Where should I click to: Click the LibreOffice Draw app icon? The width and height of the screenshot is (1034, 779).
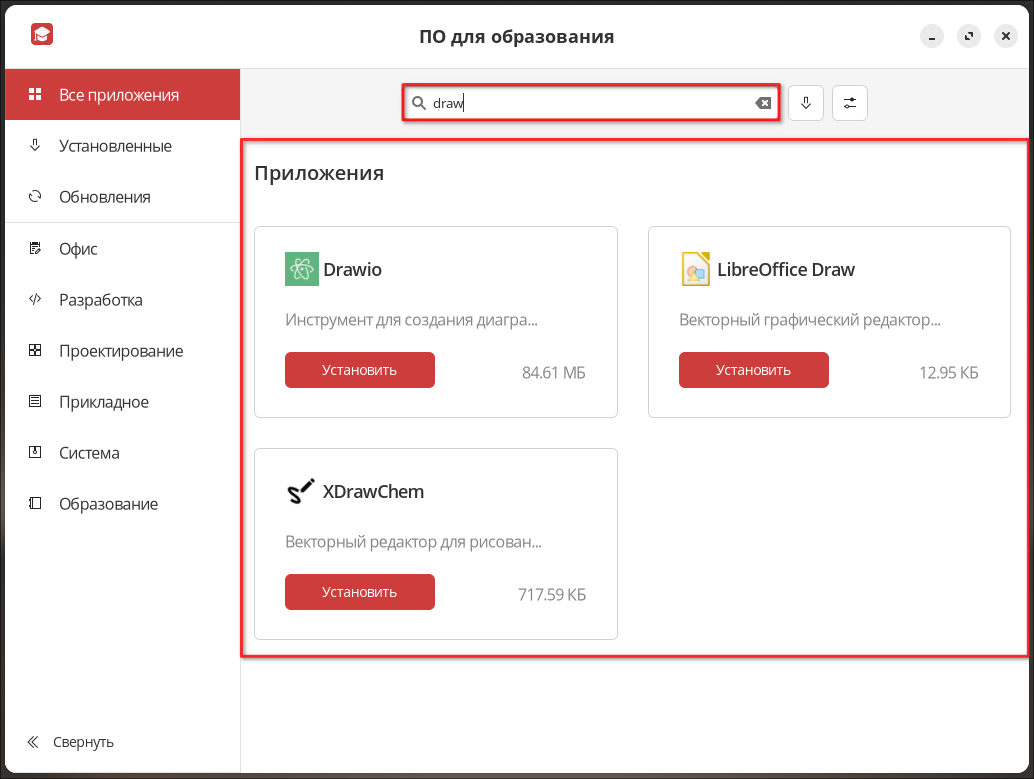(696, 269)
